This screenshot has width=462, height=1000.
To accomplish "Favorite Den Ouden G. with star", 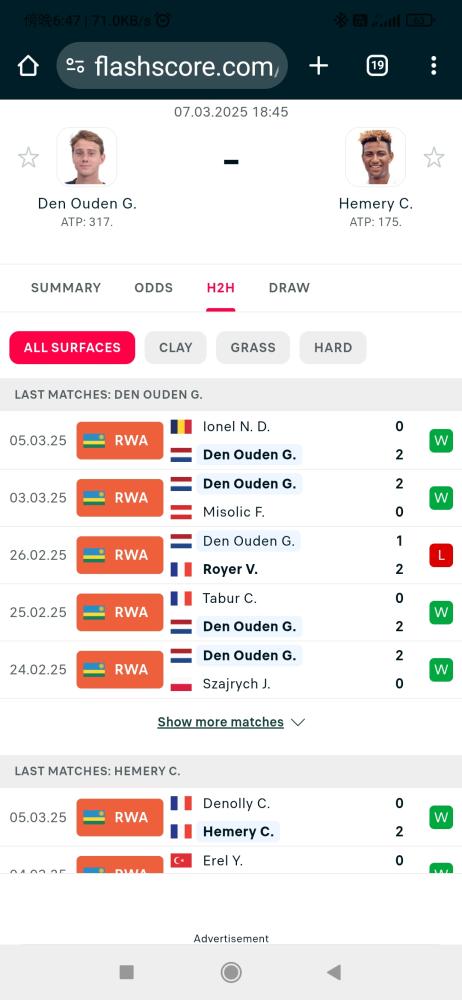I will click(x=28, y=157).
